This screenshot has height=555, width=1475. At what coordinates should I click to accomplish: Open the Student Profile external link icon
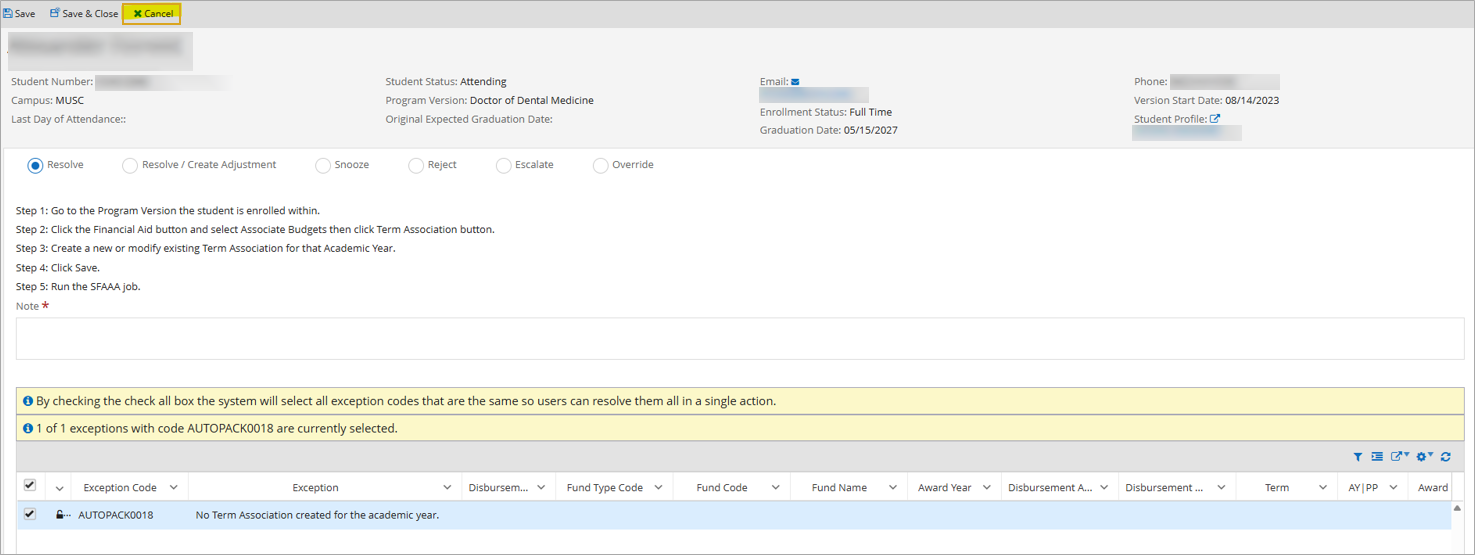click(1215, 119)
